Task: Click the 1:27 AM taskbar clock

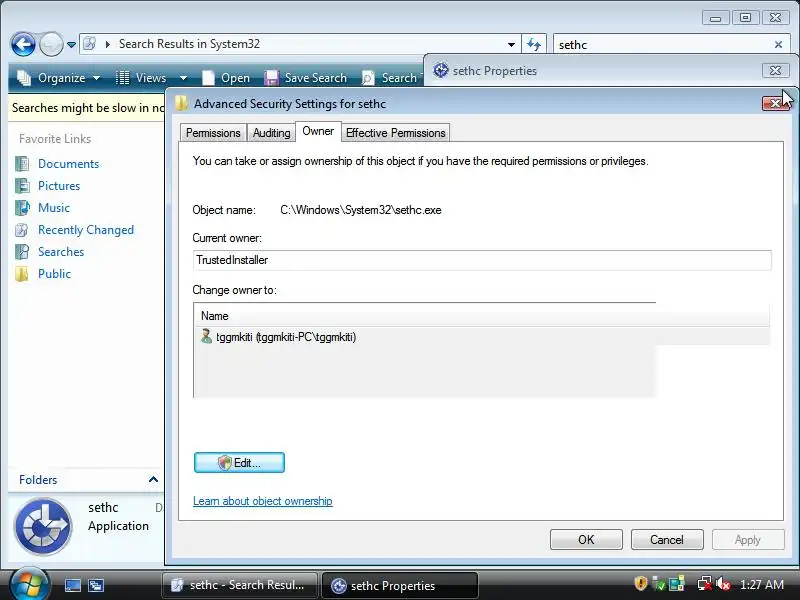Action: click(x=761, y=585)
